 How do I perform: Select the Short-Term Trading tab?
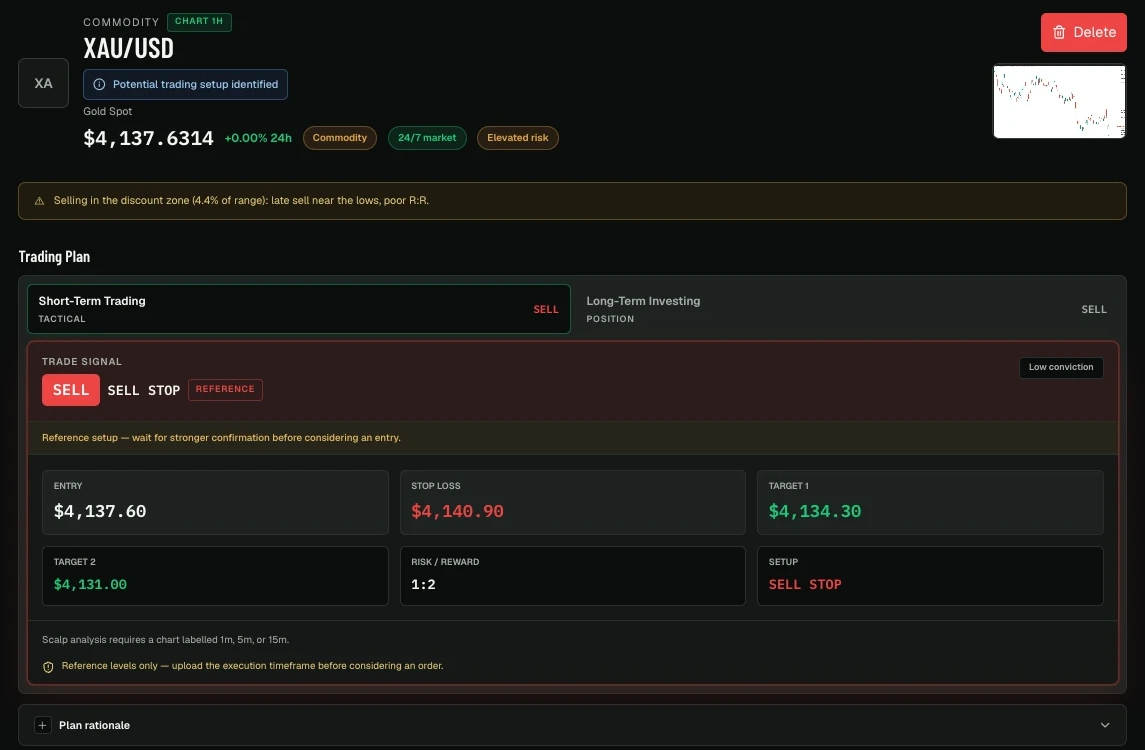pyautogui.click(x=299, y=309)
